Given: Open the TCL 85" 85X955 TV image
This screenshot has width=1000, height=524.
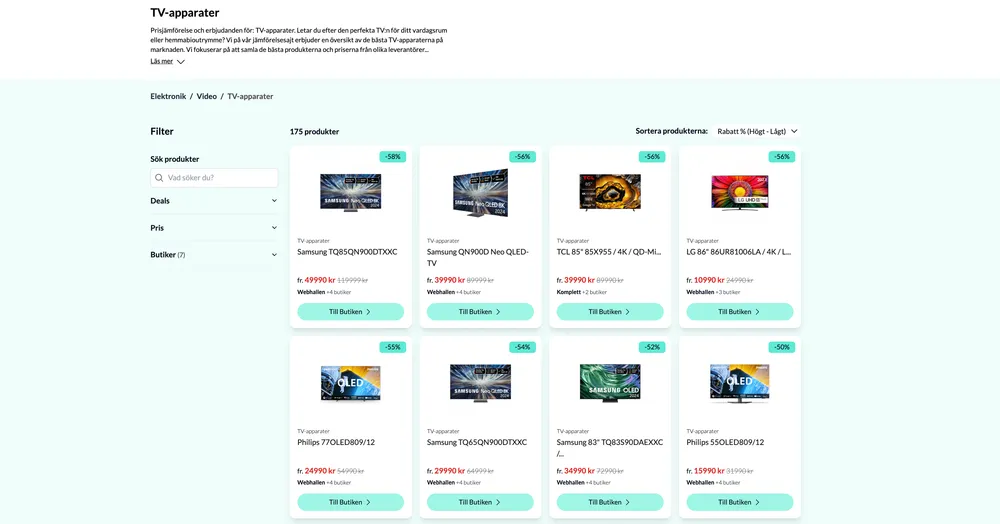Looking at the screenshot, I should click(610, 192).
